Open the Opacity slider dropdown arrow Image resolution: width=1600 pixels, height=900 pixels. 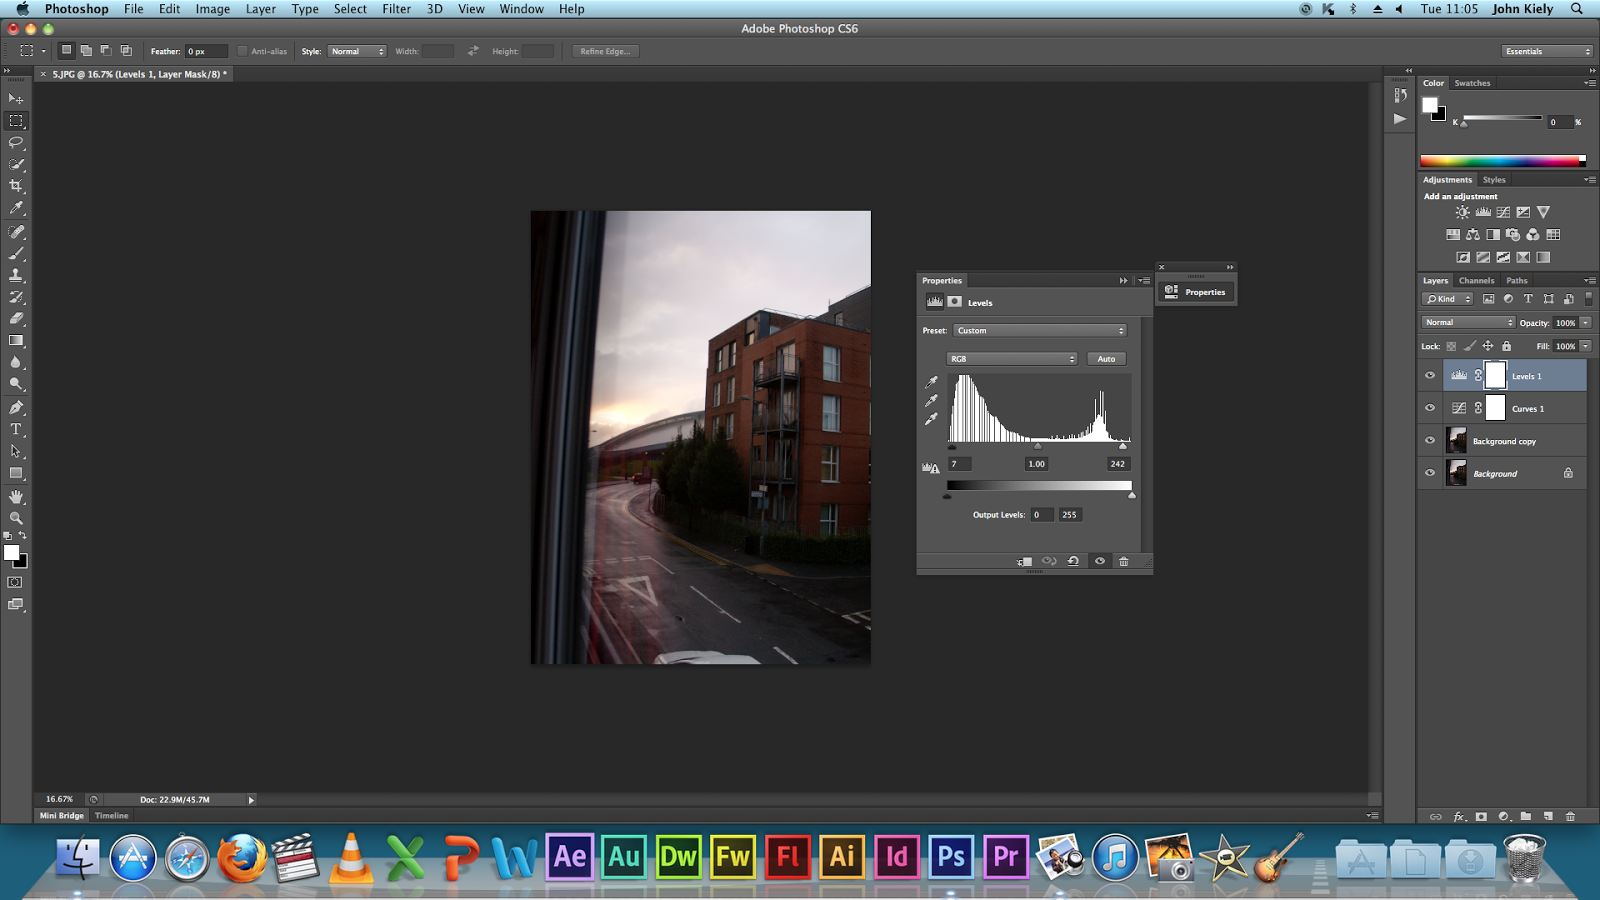pos(1586,322)
